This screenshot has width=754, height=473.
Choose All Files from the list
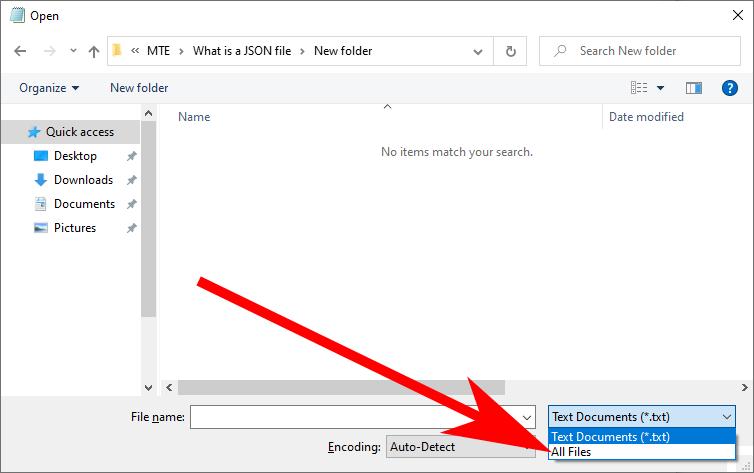coord(641,452)
